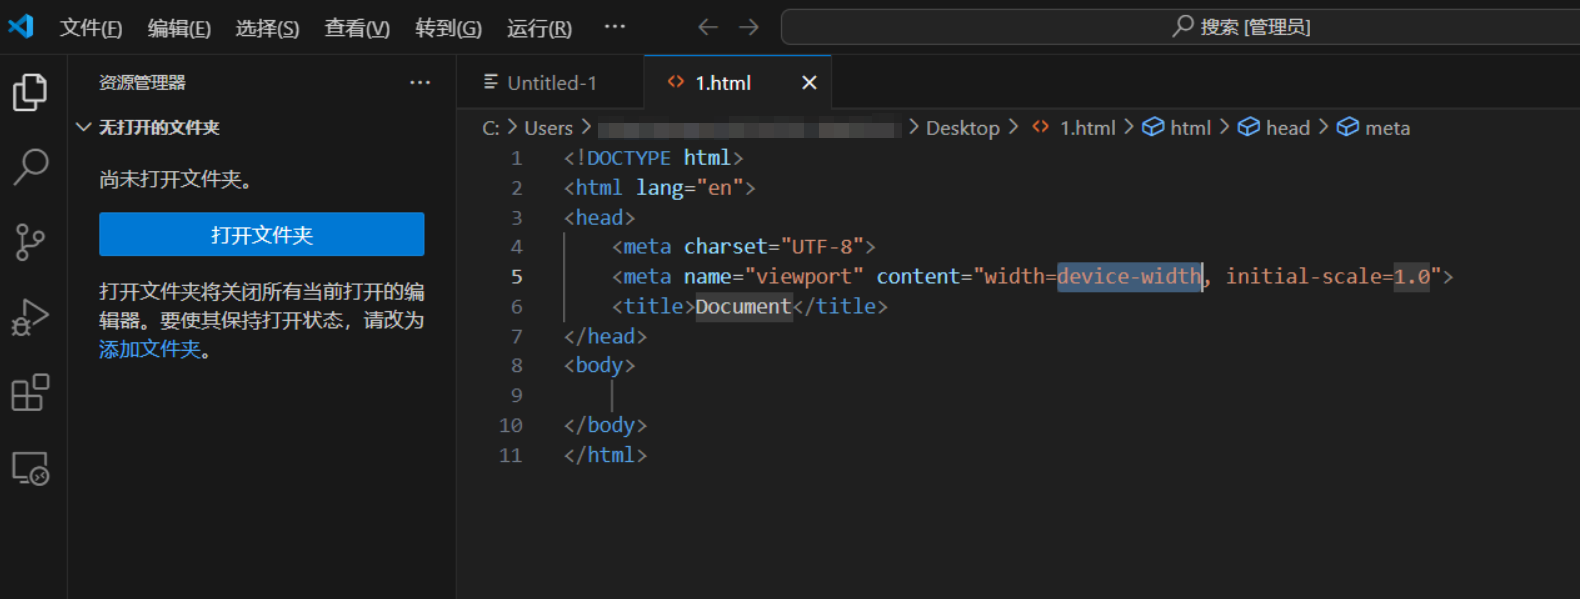Open the Extensions view icon
The height and width of the screenshot is (599, 1580).
point(30,393)
